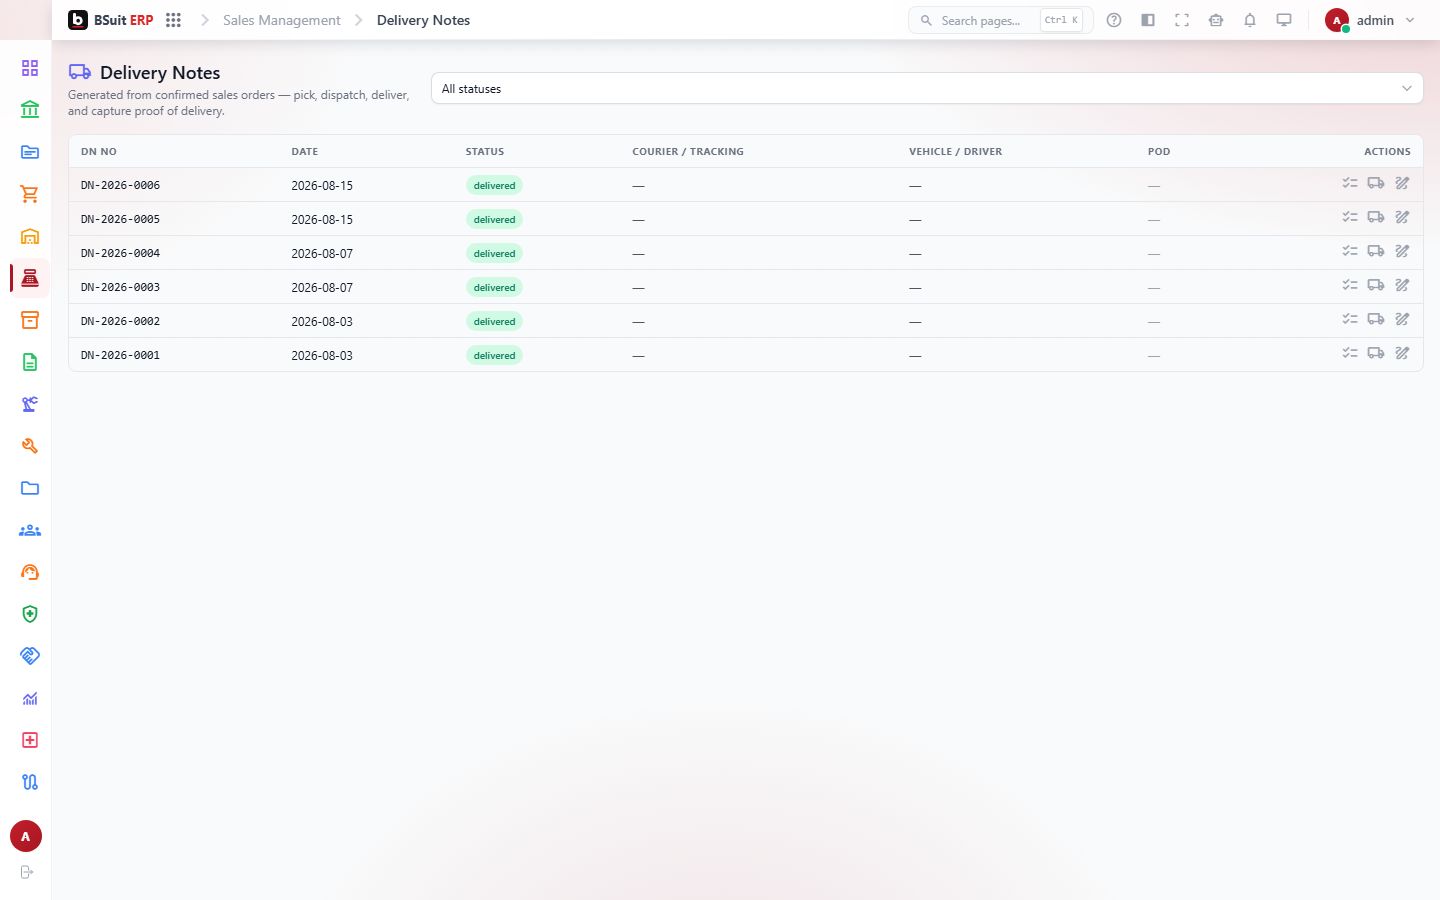
Task: Open the help question mark icon
Action: coord(1114,20)
